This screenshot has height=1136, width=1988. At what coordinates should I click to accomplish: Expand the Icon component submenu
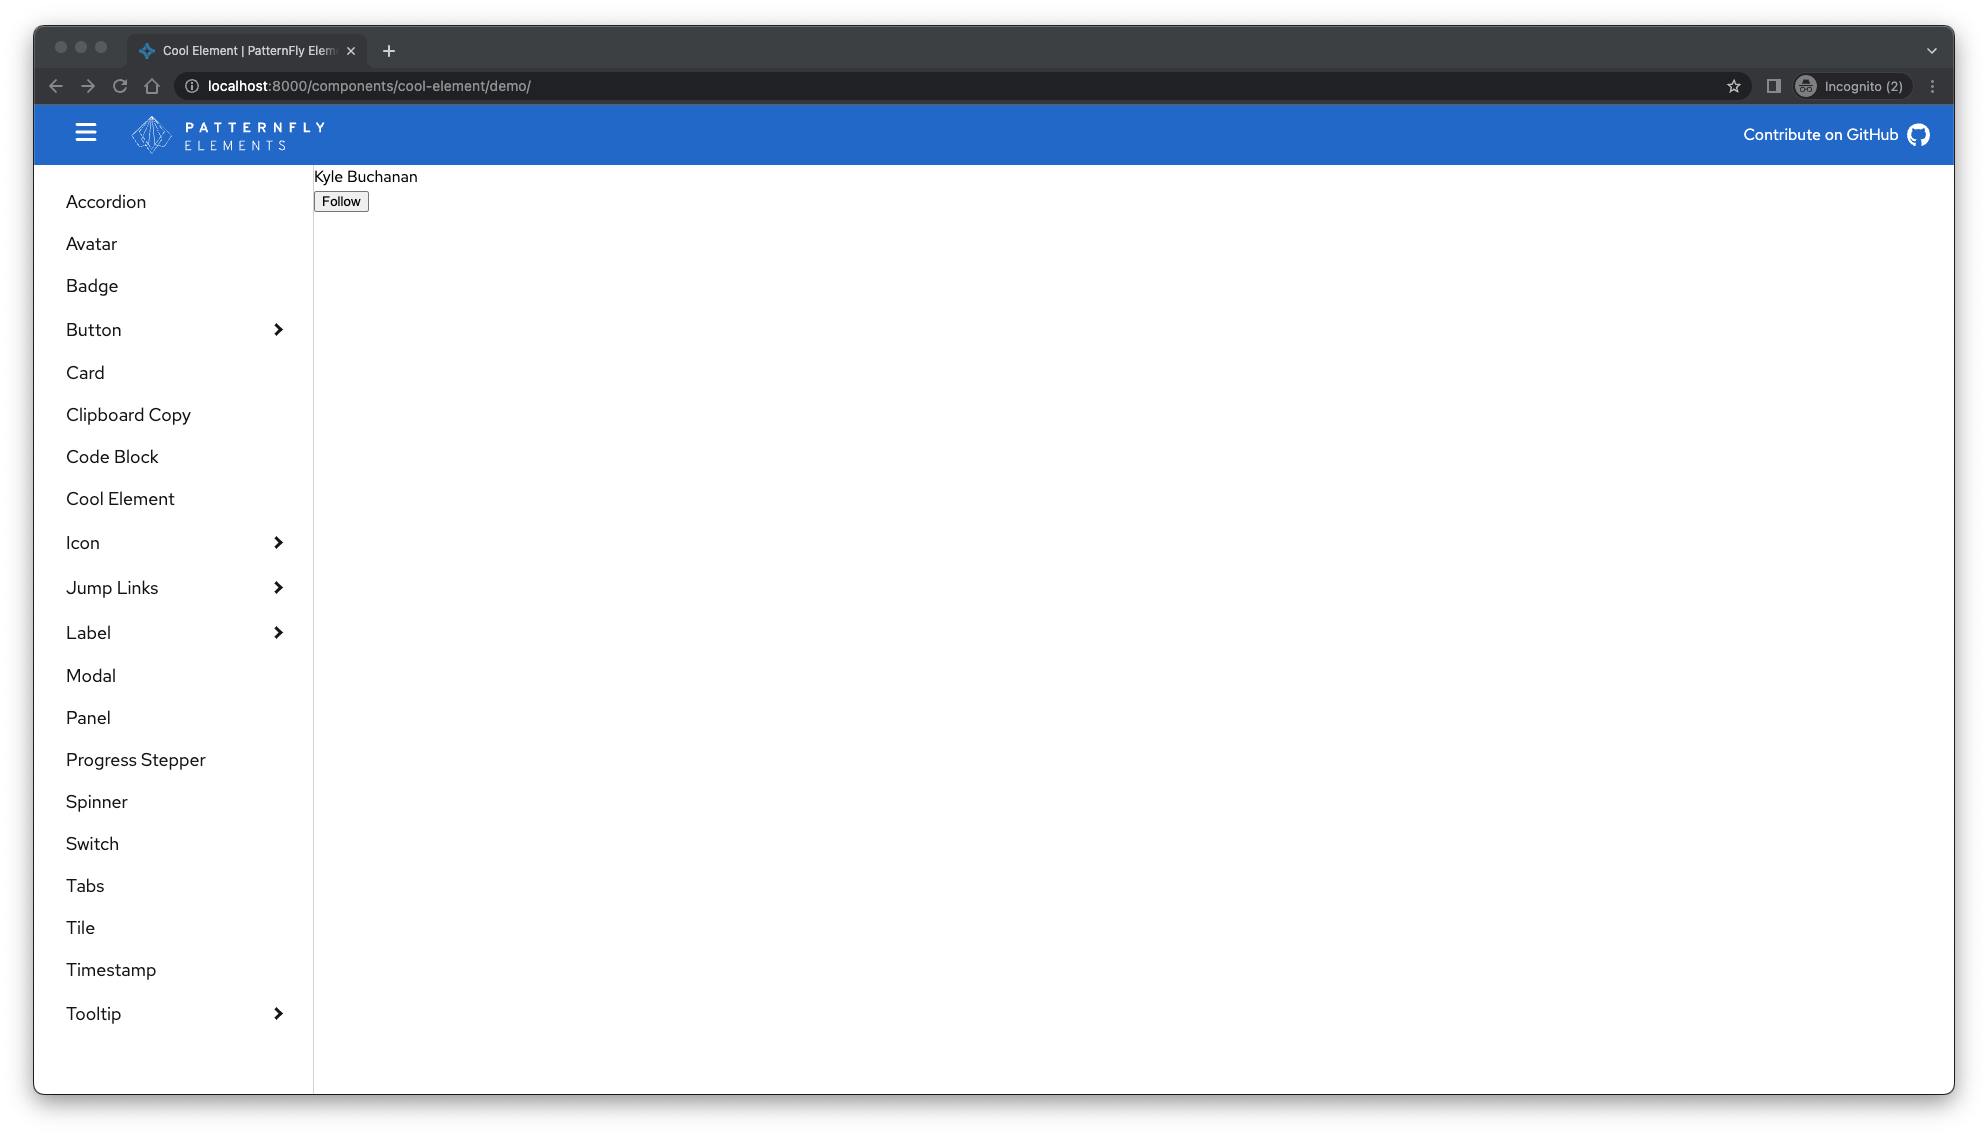tap(279, 542)
